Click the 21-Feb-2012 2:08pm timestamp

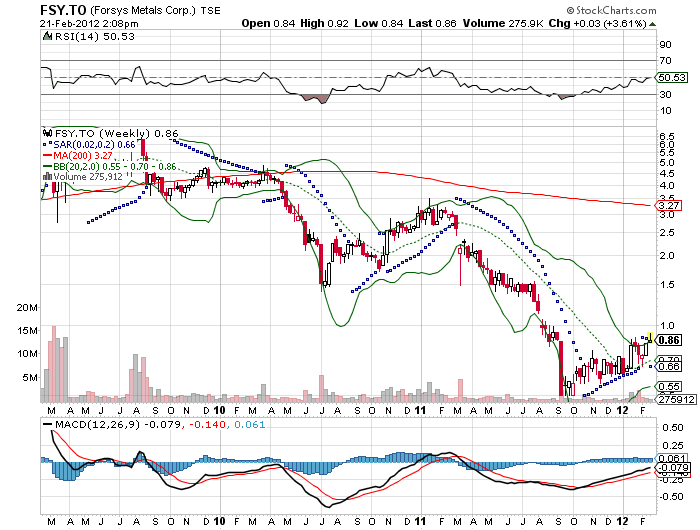pos(89,24)
